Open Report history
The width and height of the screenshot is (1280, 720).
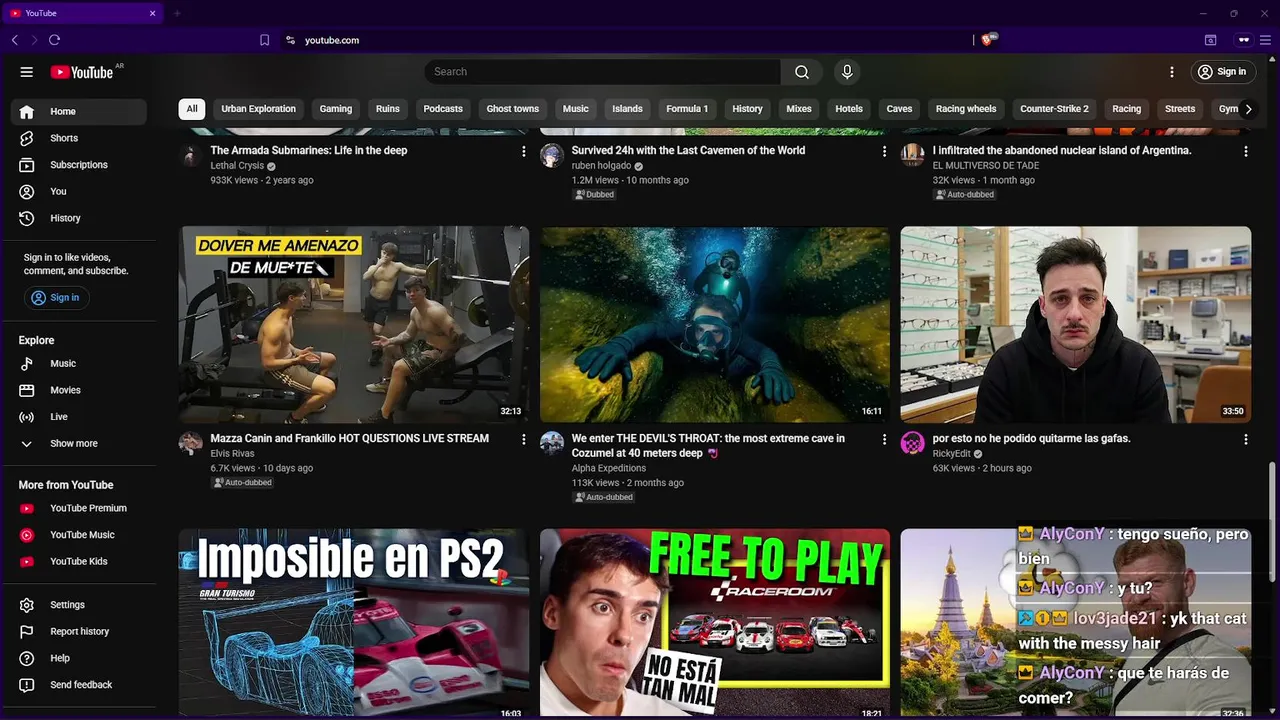point(79,632)
